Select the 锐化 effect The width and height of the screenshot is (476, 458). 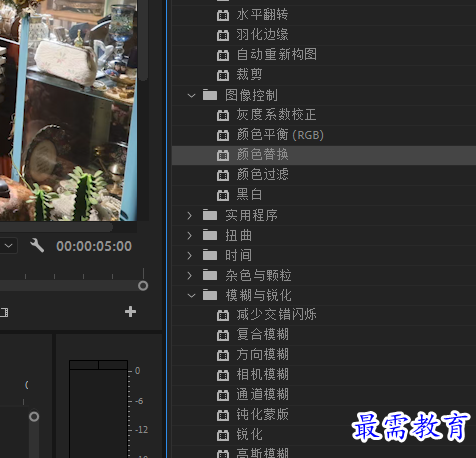click(249, 435)
